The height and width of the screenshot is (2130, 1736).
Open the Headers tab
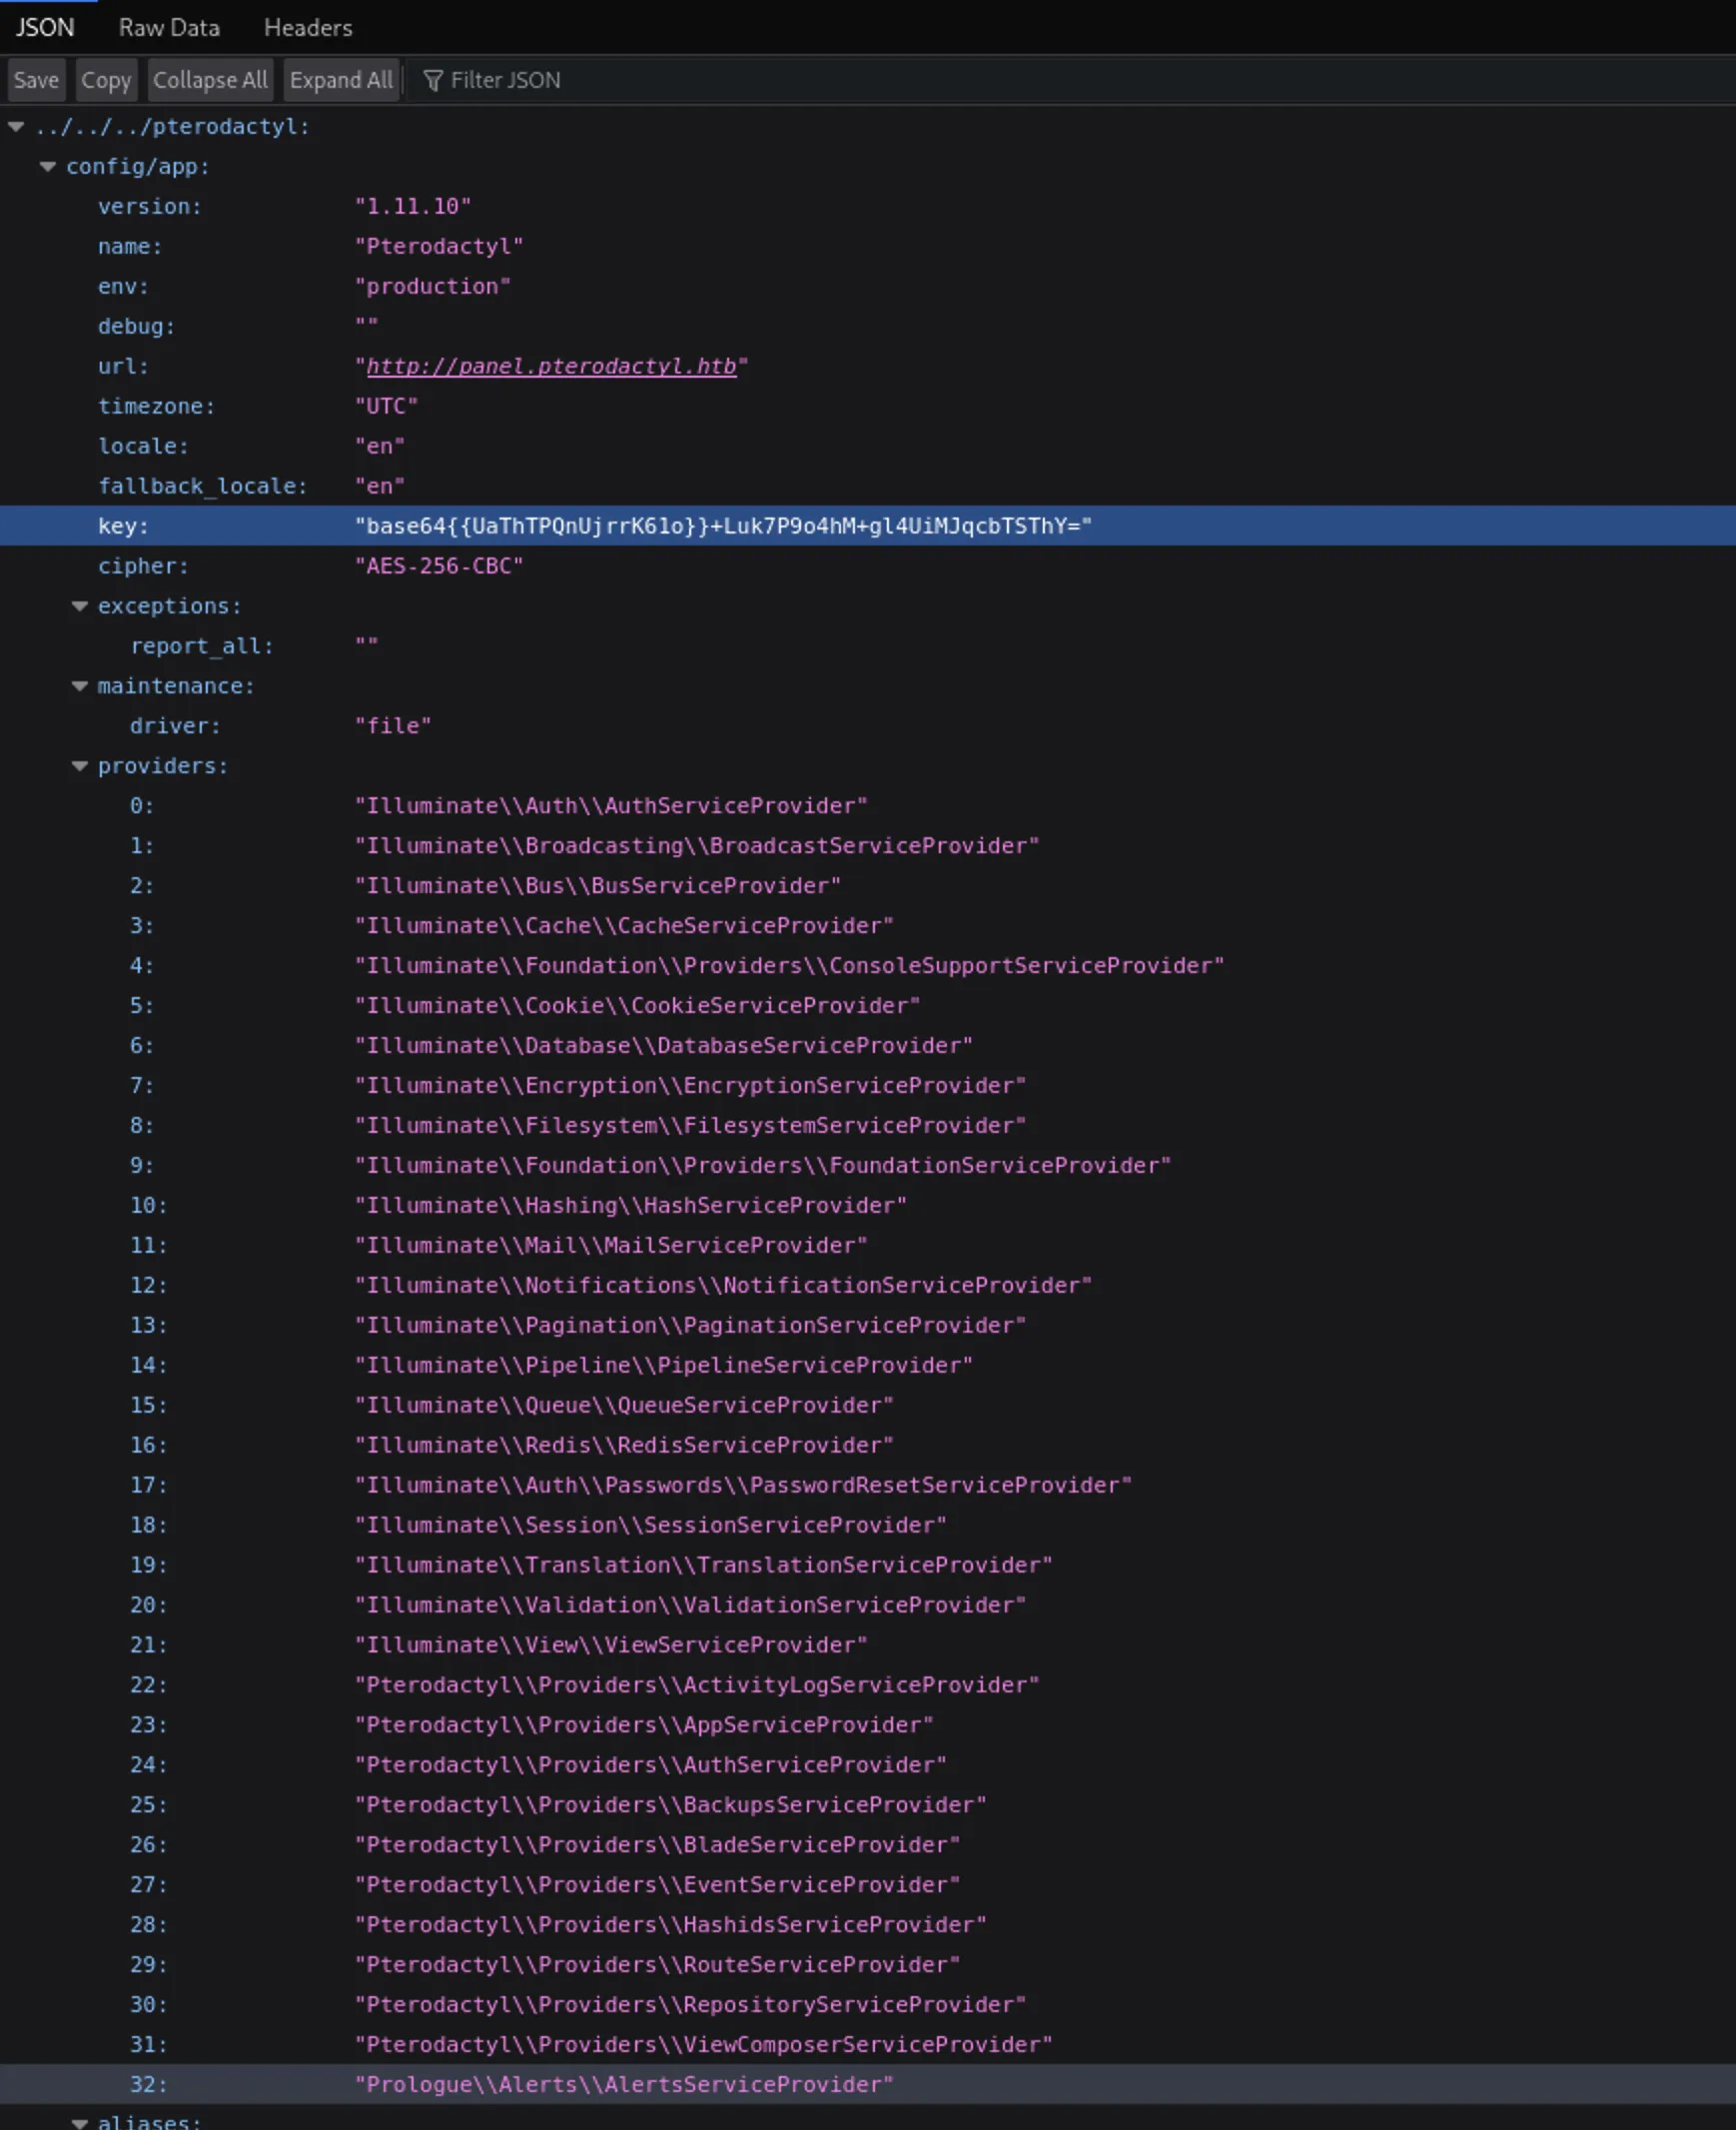coord(308,27)
